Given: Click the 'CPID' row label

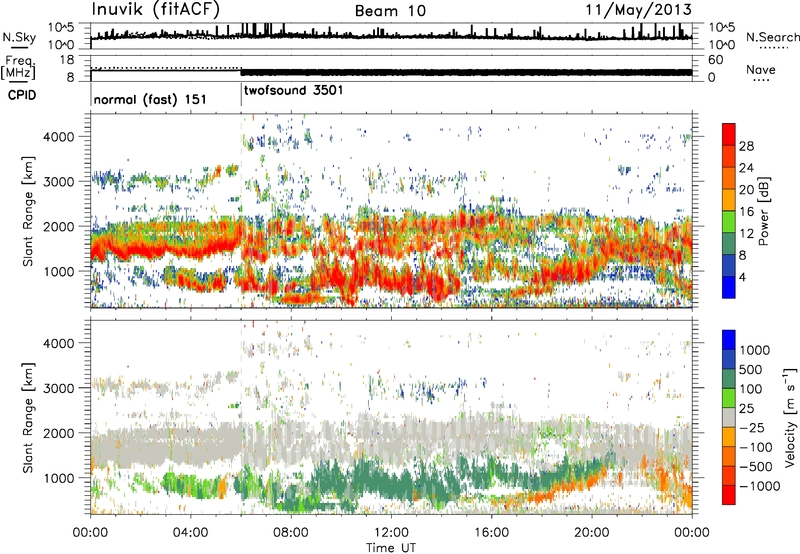Looking at the screenshot, I should click(x=22, y=95).
